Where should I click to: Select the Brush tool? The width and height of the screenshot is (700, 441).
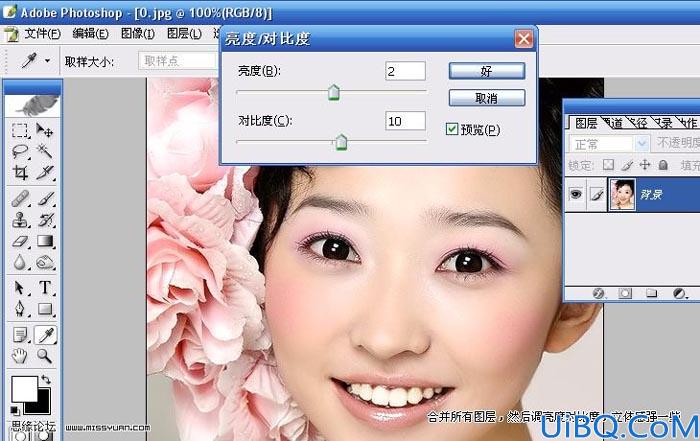tap(45, 198)
